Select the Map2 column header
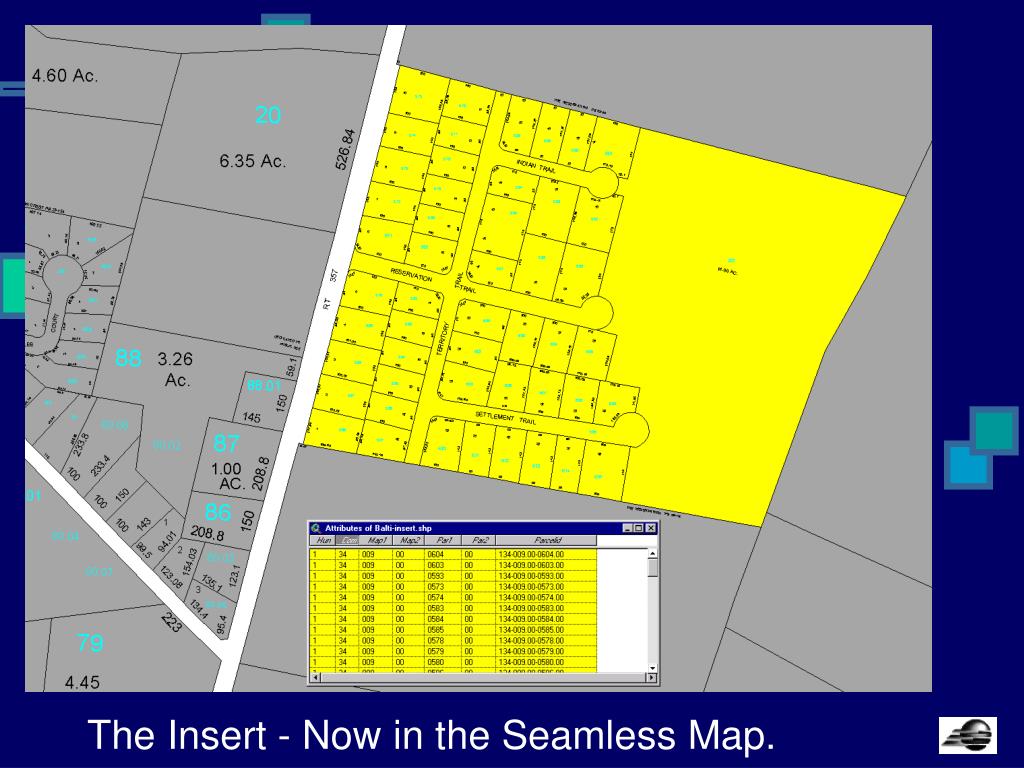 [x=410, y=541]
